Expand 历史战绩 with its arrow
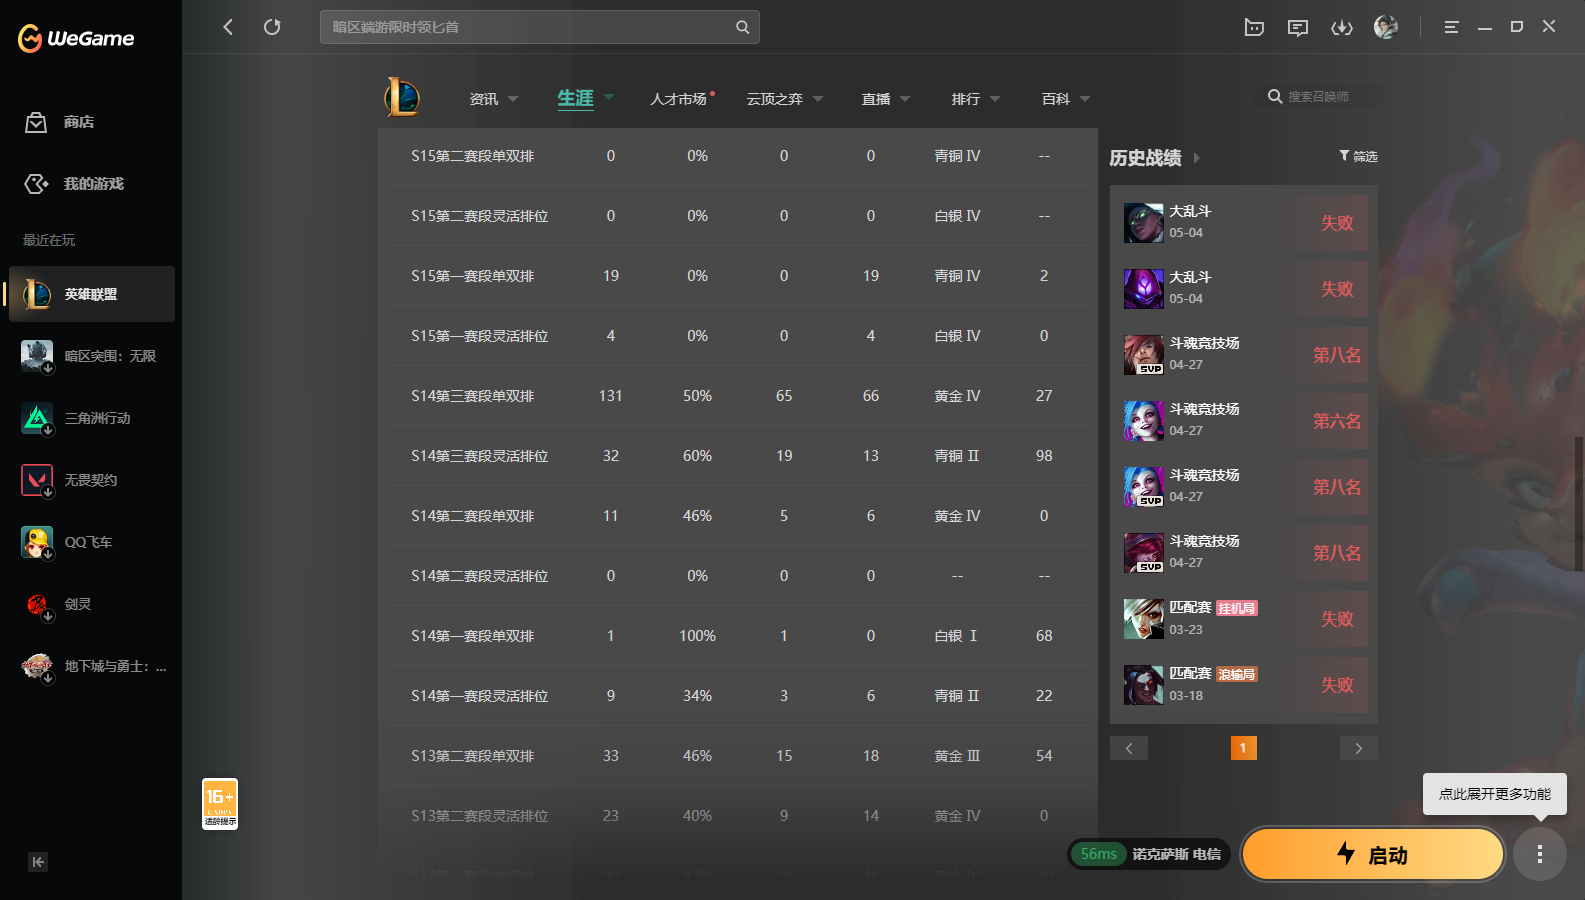This screenshot has width=1585, height=900. [1196, 158]
